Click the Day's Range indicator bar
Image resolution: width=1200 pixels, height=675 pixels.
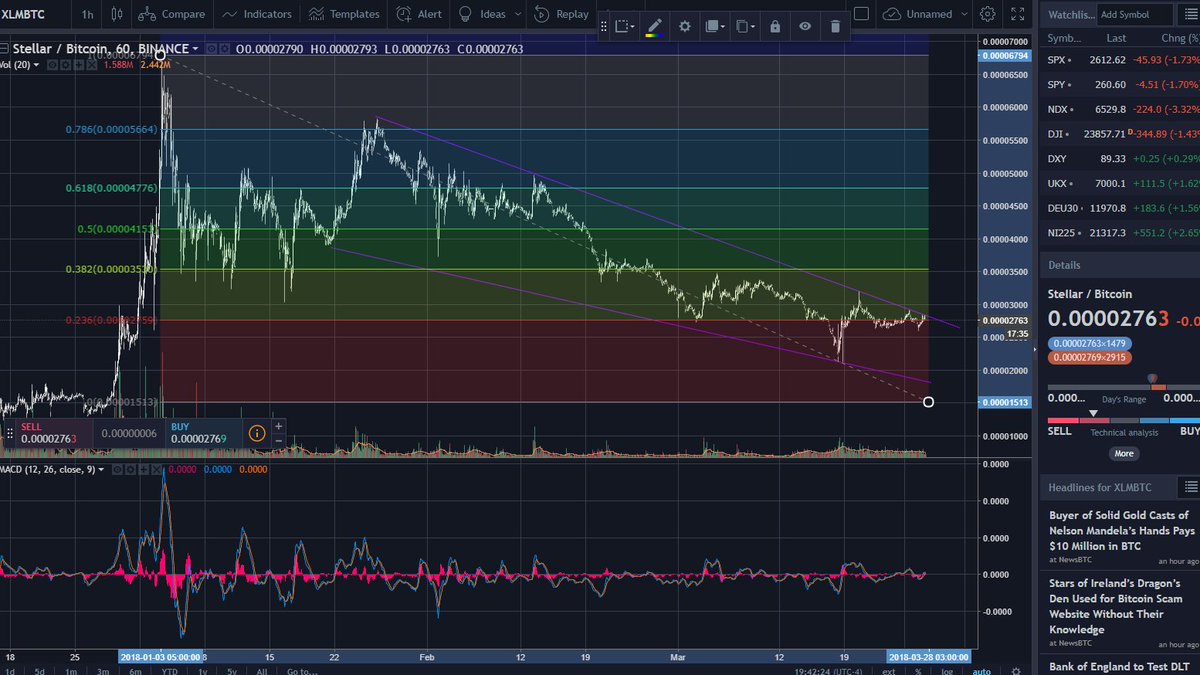click(1122, 387)
